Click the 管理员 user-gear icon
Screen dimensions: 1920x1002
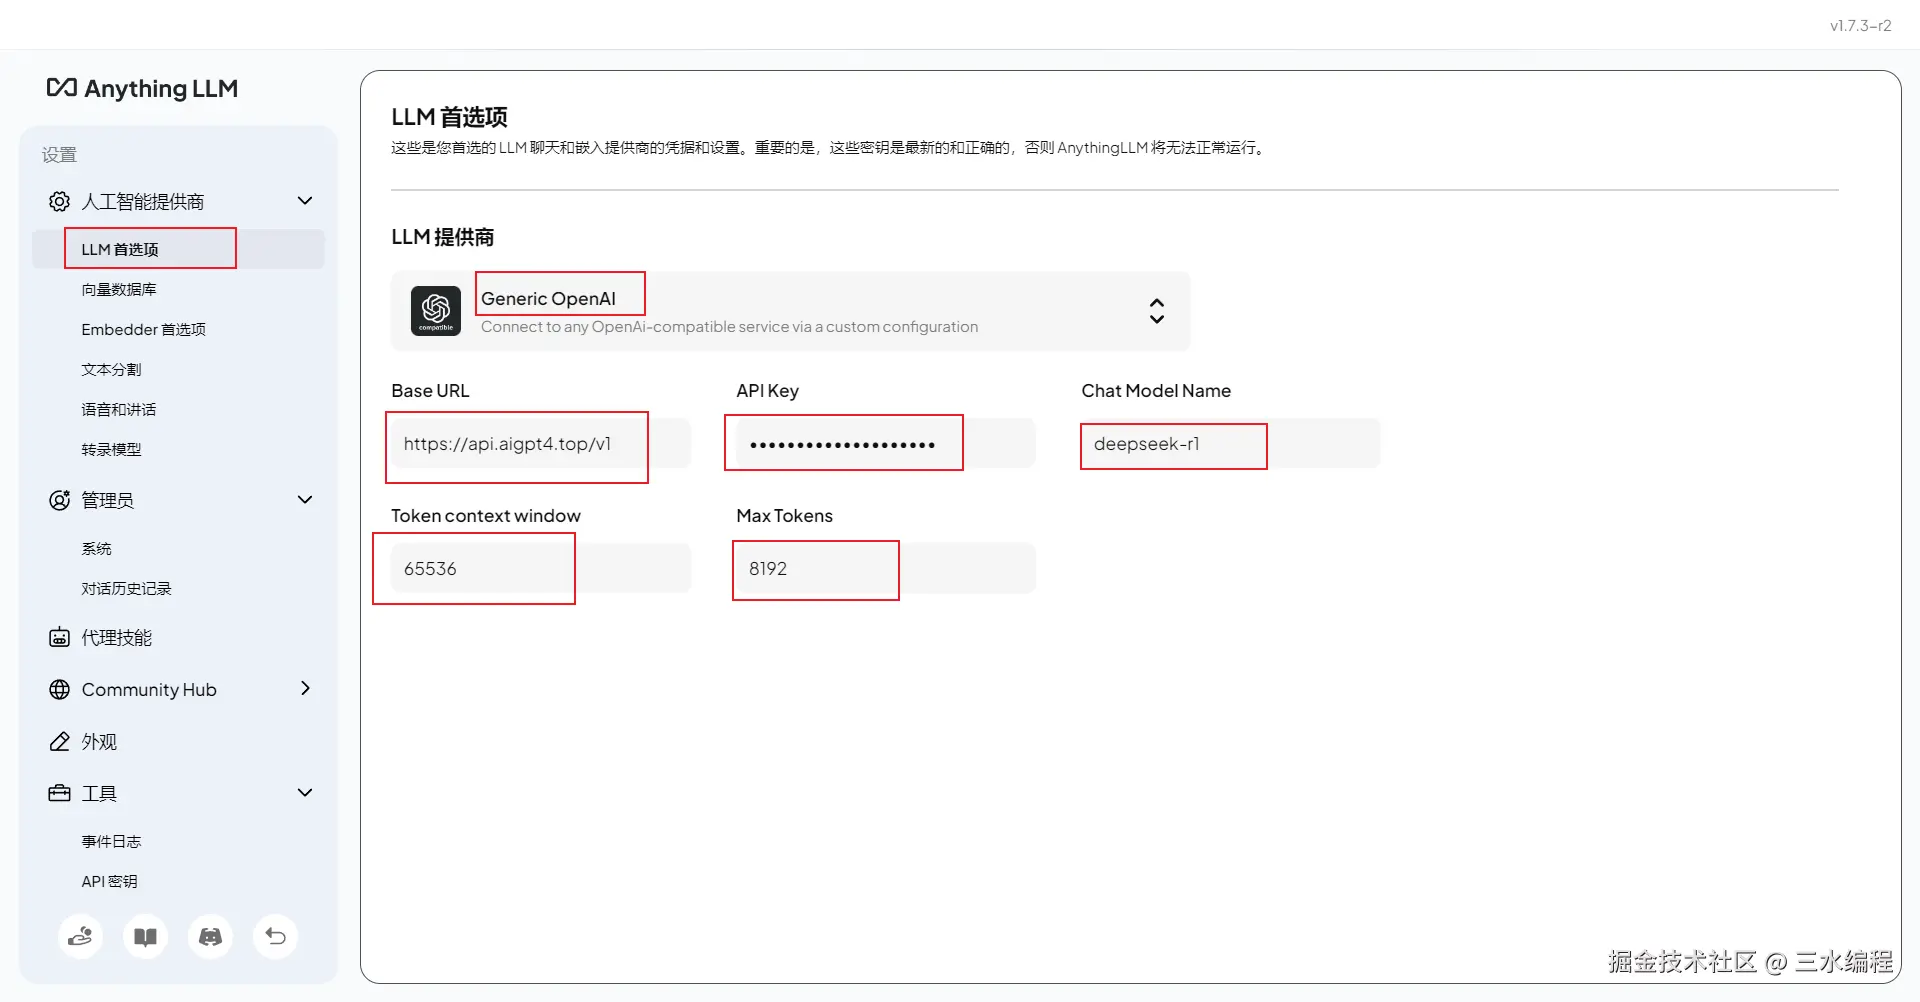tap(60, 500)
